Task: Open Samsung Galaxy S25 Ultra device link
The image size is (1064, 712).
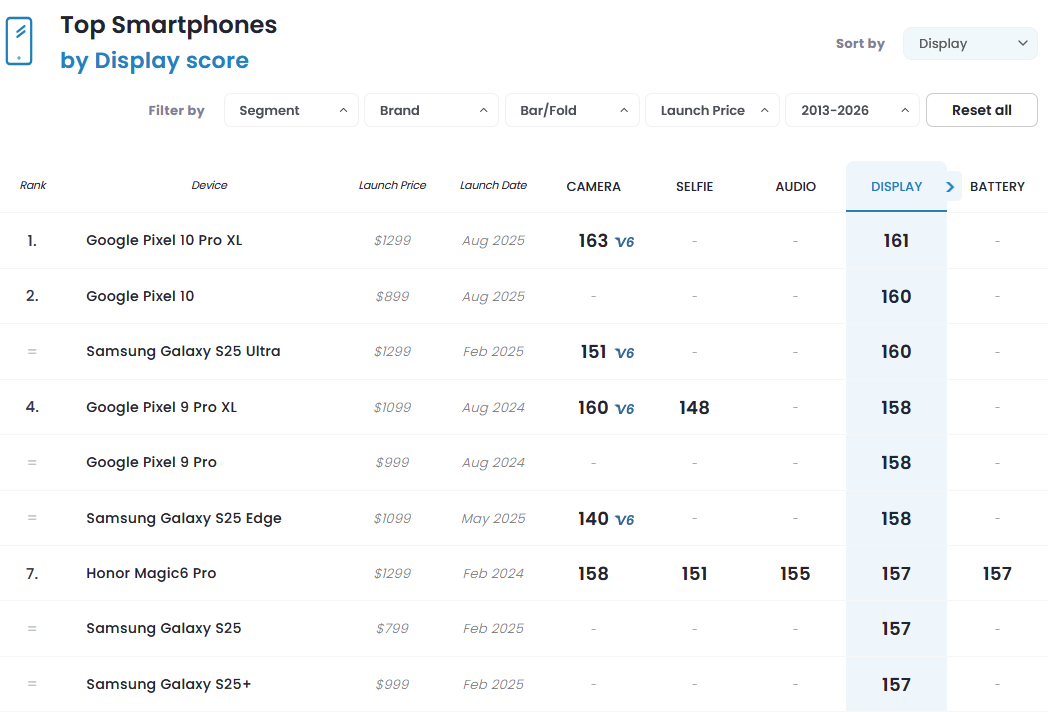Action: pyautogui.click(x=183, y=352)
